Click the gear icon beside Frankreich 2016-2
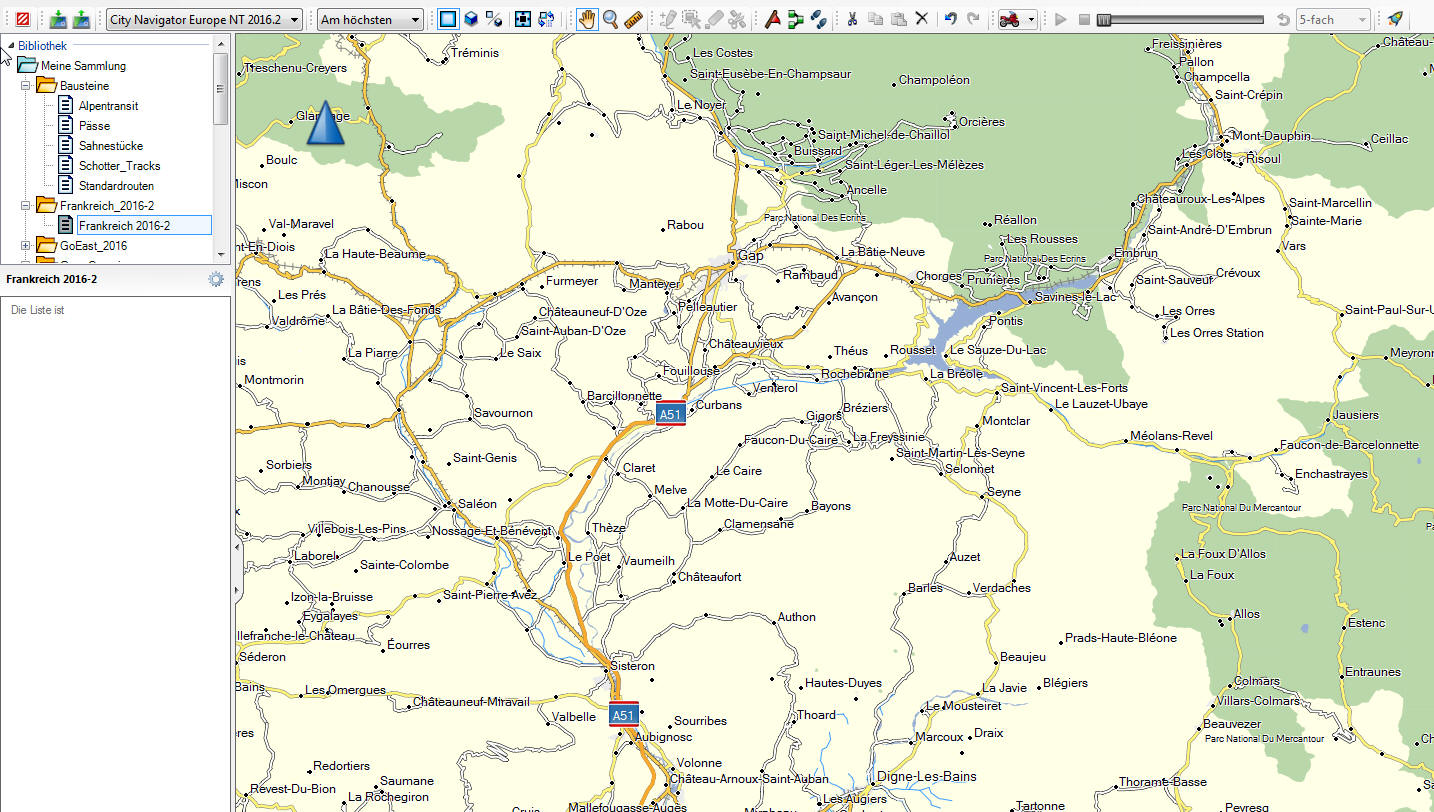The width and height of the screenshot is (1434, 812). (215, 280)
